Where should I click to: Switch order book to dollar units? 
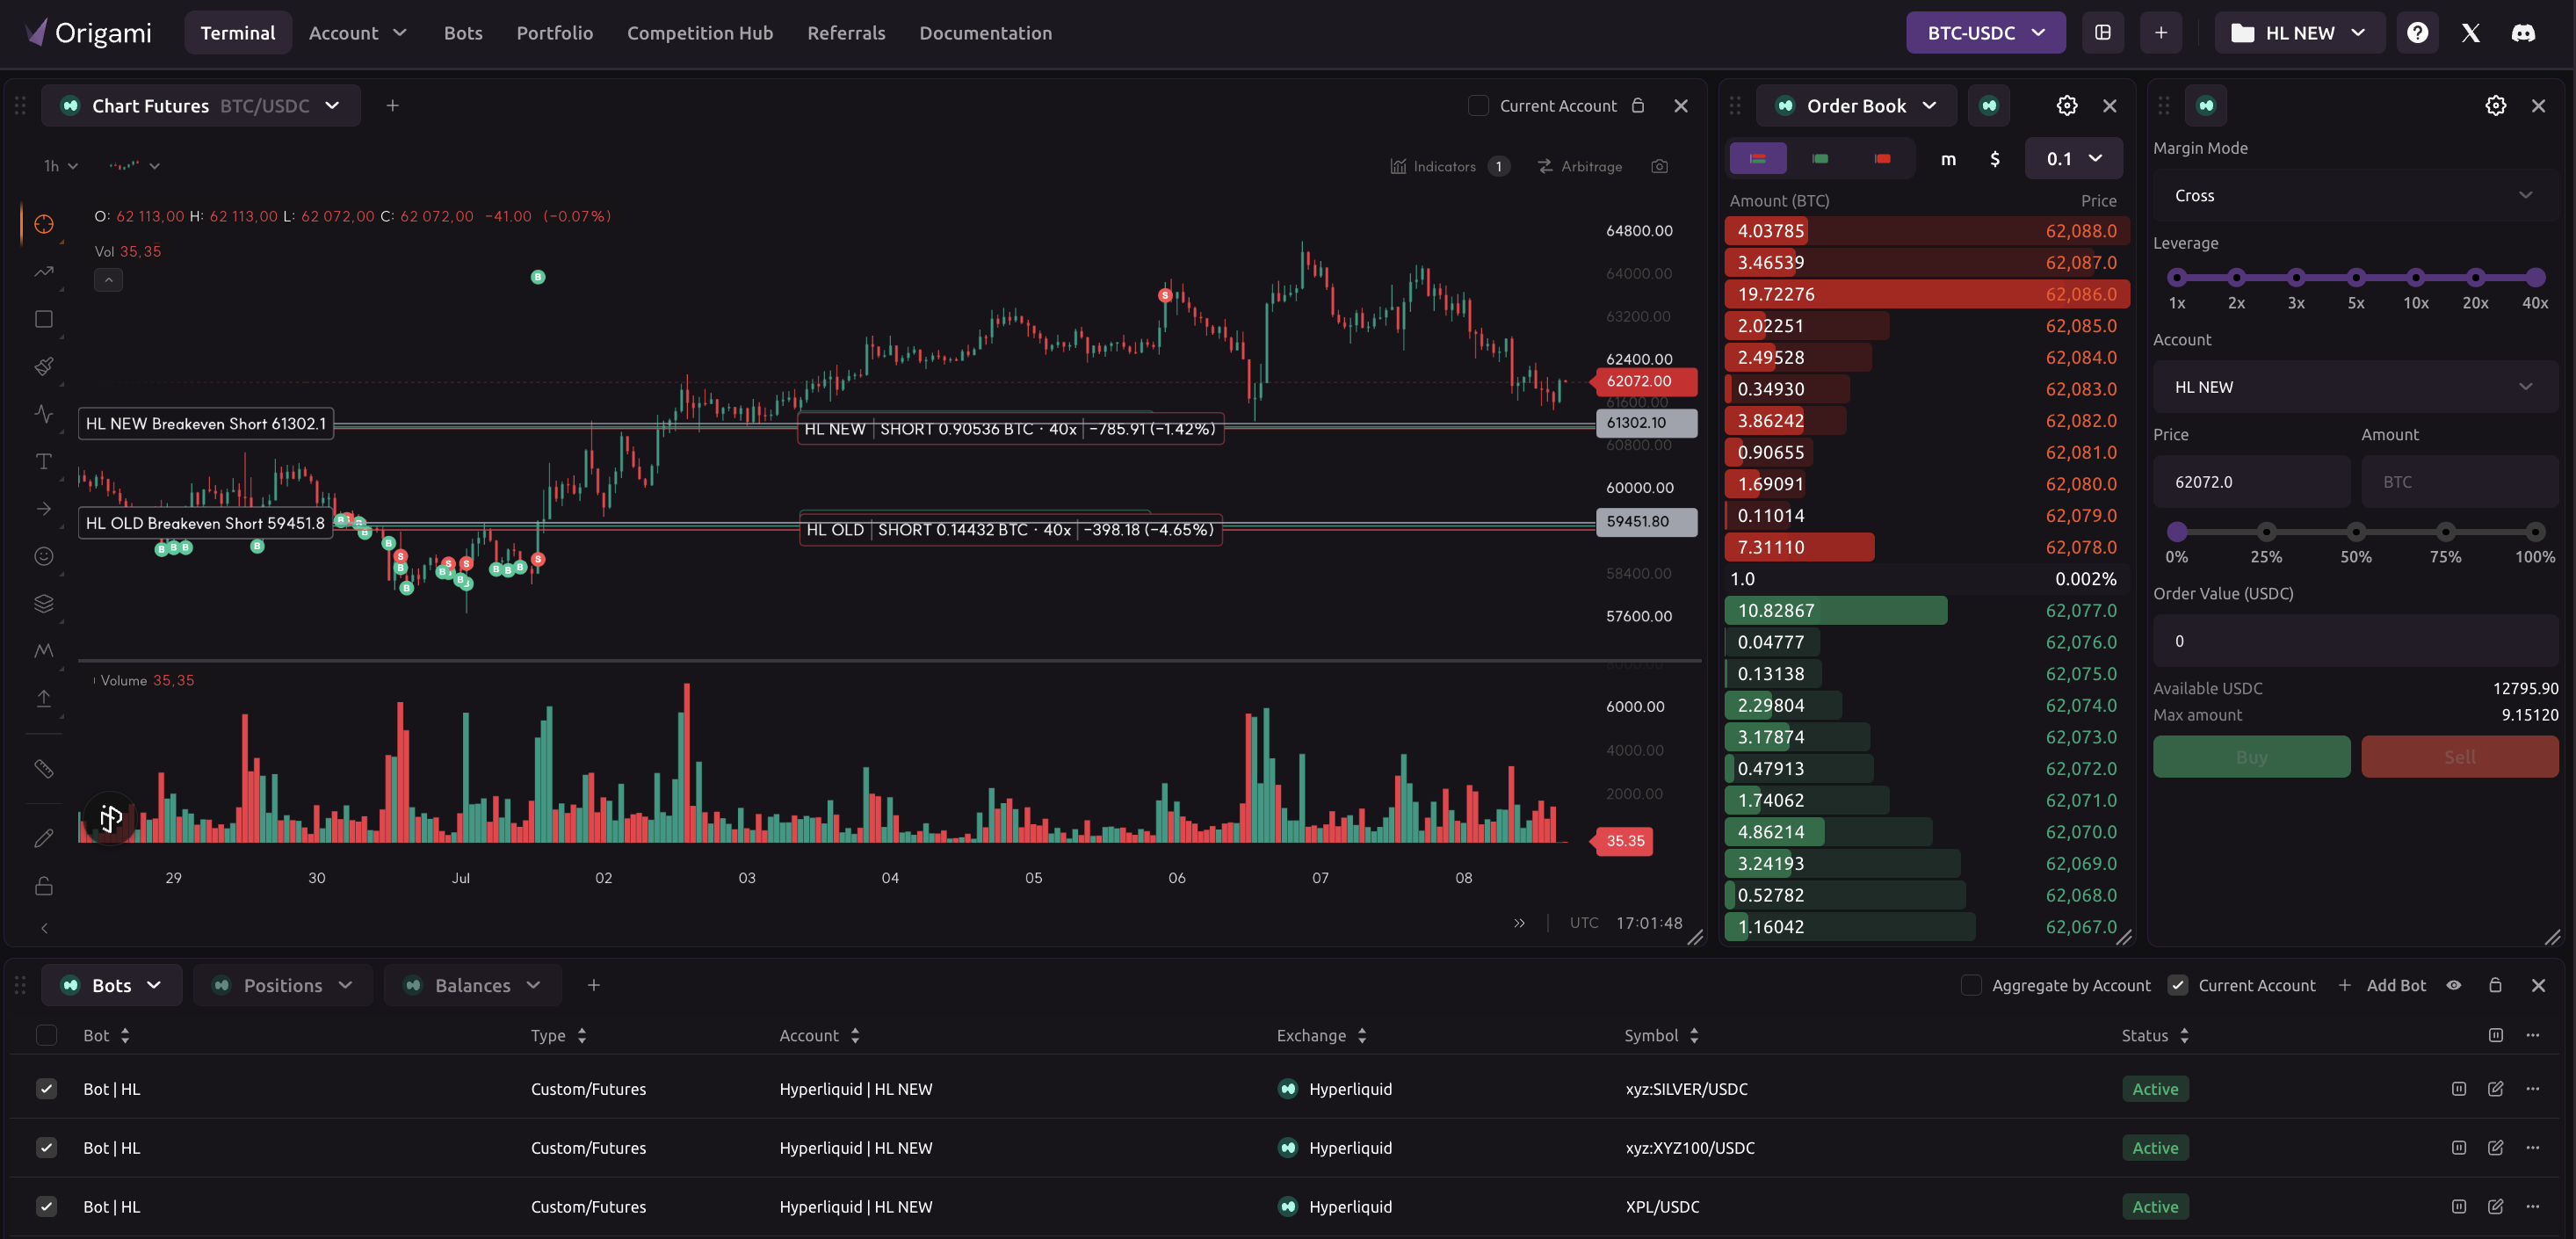1995,158
